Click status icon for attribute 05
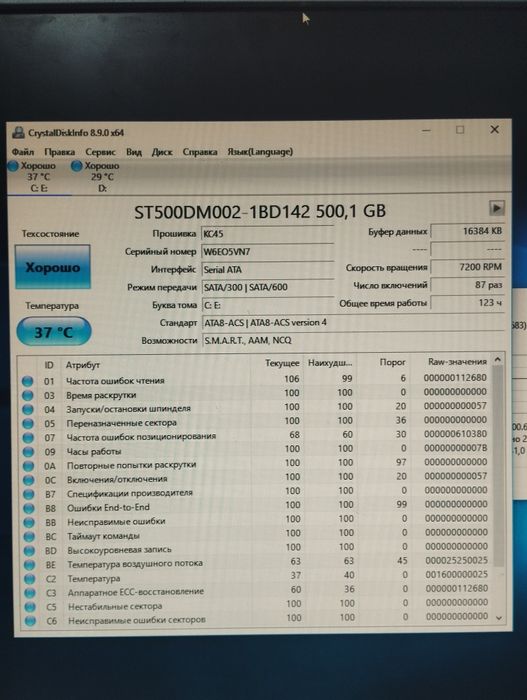This screenshot has width=527, height=700. coord(28,423)
